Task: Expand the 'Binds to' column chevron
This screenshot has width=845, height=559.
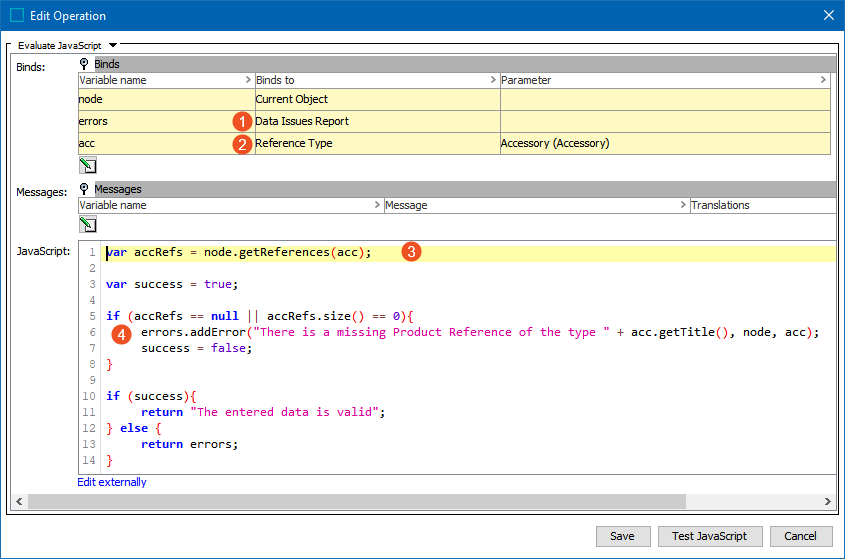Action: [492, 80]
